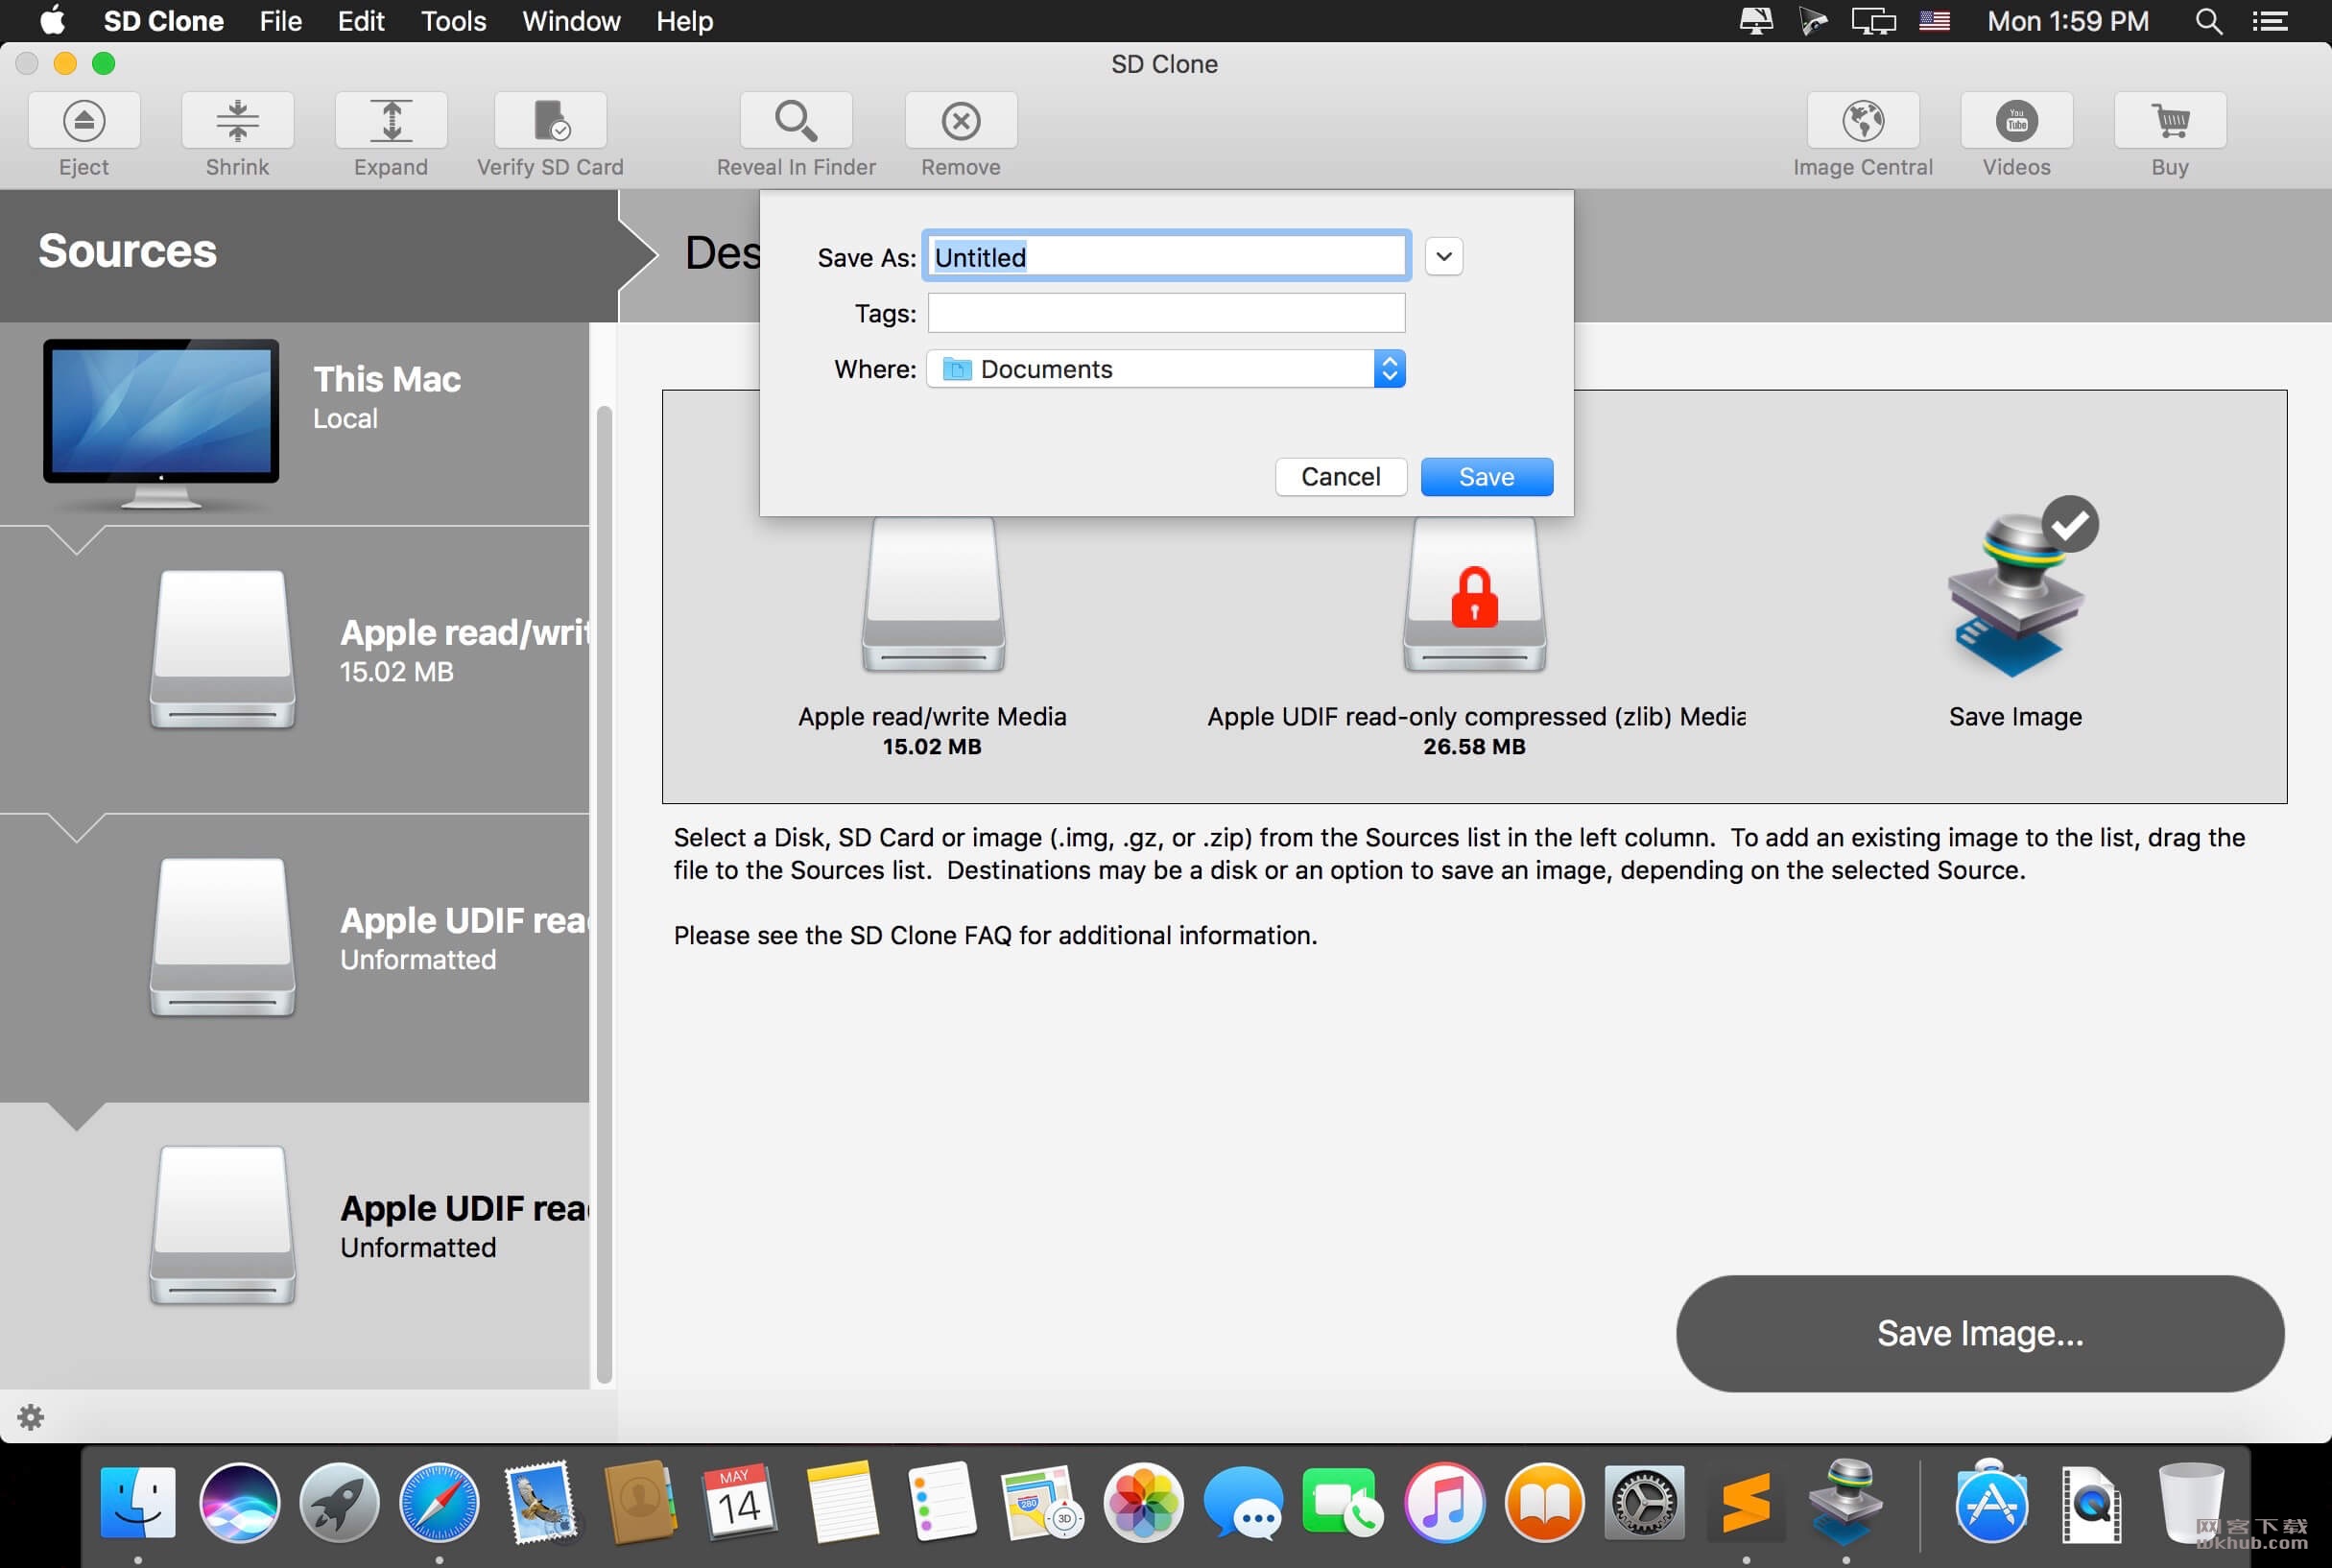Click Reveal In Finder magnifier icon
The height and width of the screenshot is (1568, 2332).
796,121
